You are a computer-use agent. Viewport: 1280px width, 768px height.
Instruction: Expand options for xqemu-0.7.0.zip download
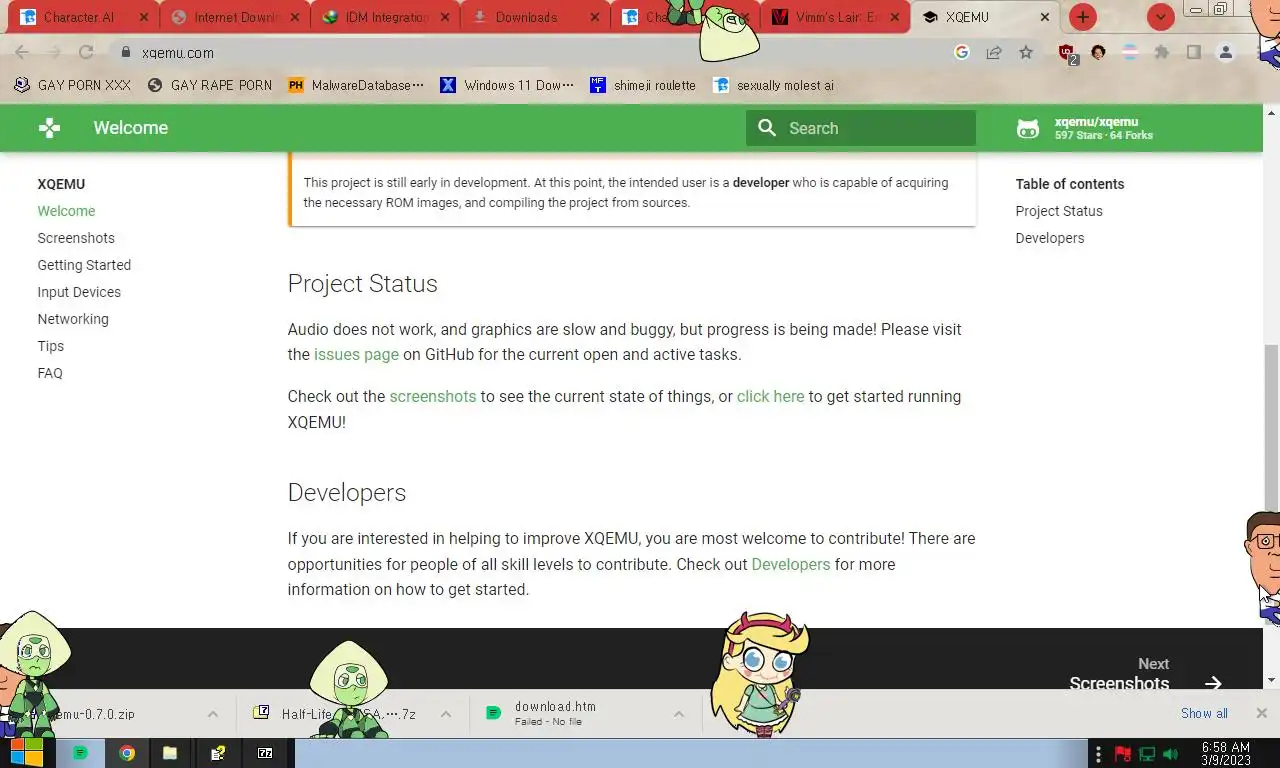[x=212, y=714]
